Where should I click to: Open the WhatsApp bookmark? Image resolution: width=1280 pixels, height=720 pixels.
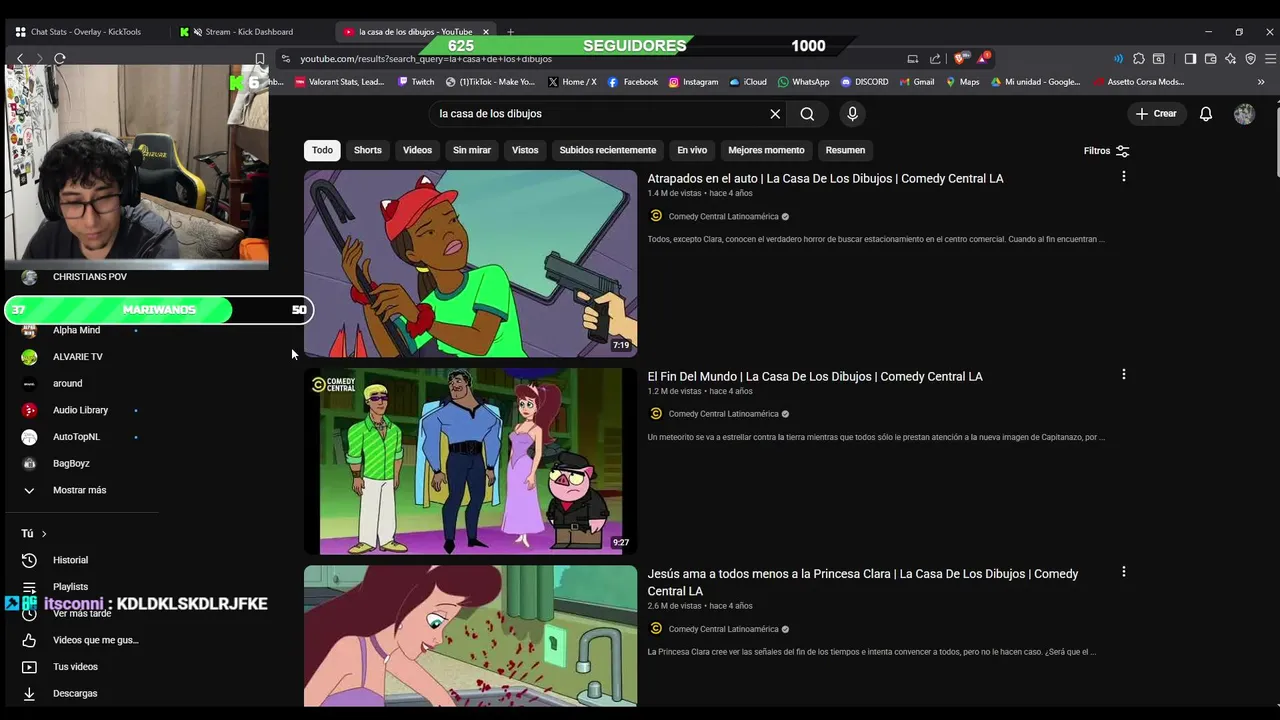tap(803, 82)
